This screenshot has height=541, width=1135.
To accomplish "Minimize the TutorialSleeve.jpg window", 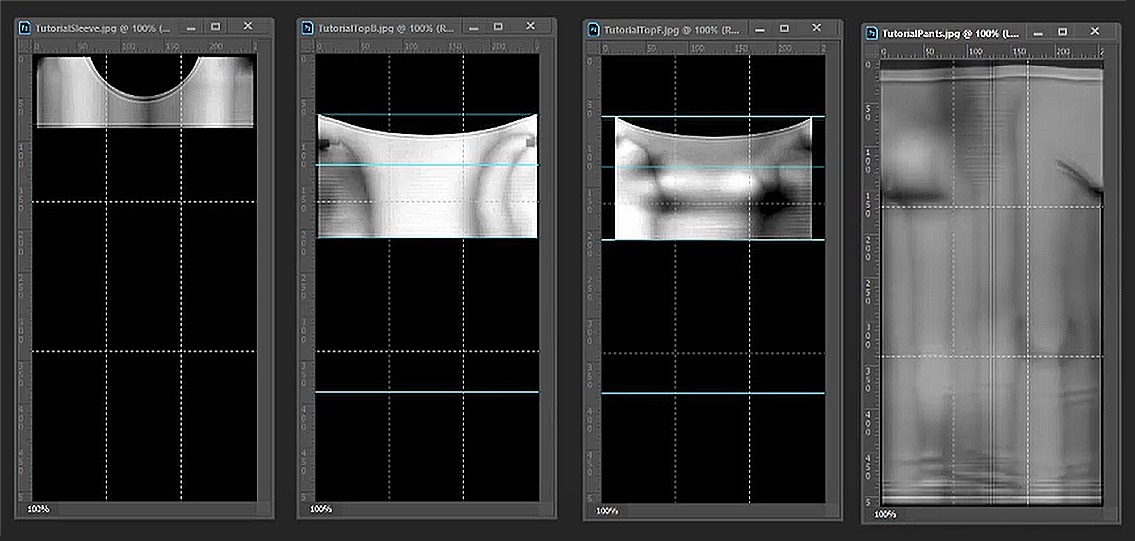I will click(x=190, y=27).
